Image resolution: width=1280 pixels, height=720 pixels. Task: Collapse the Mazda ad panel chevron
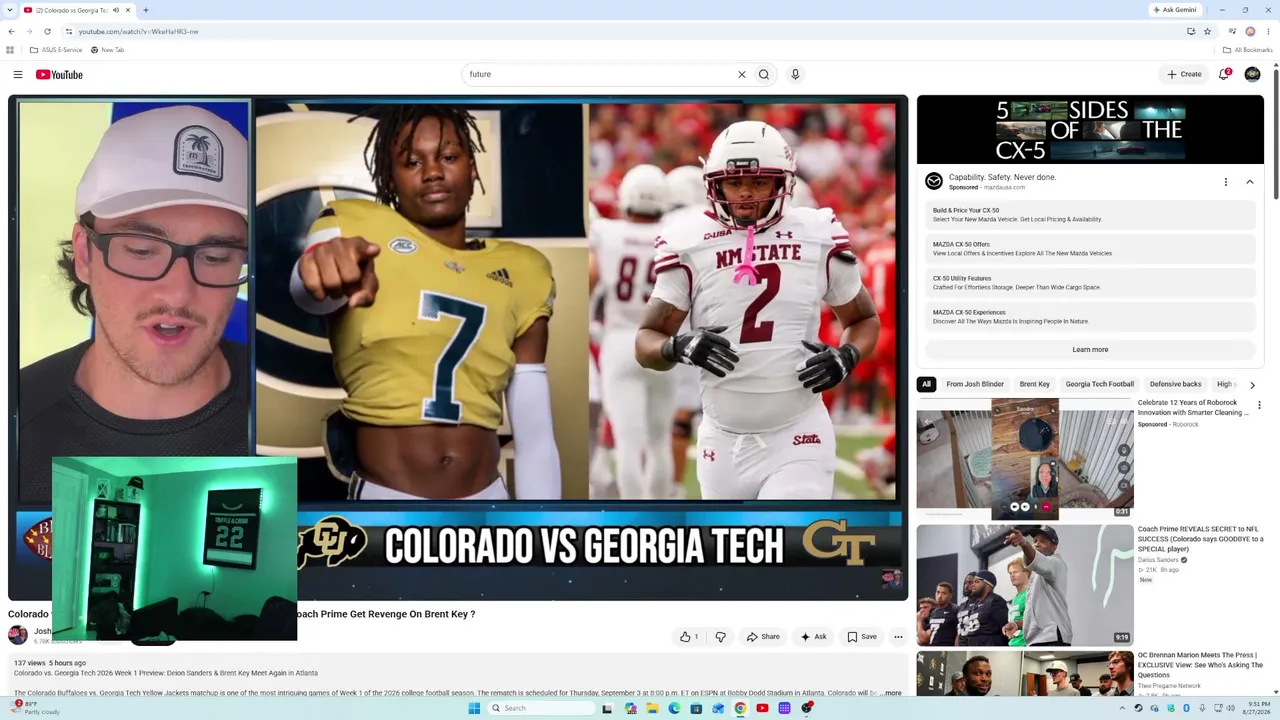1250,182
